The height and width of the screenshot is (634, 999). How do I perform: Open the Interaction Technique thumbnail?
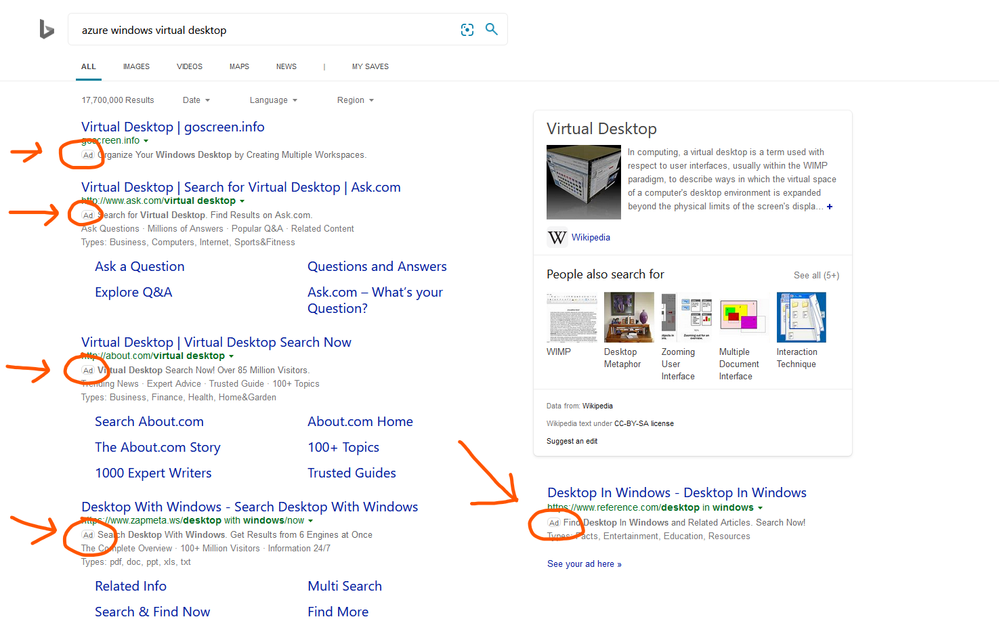click(801, 317)
